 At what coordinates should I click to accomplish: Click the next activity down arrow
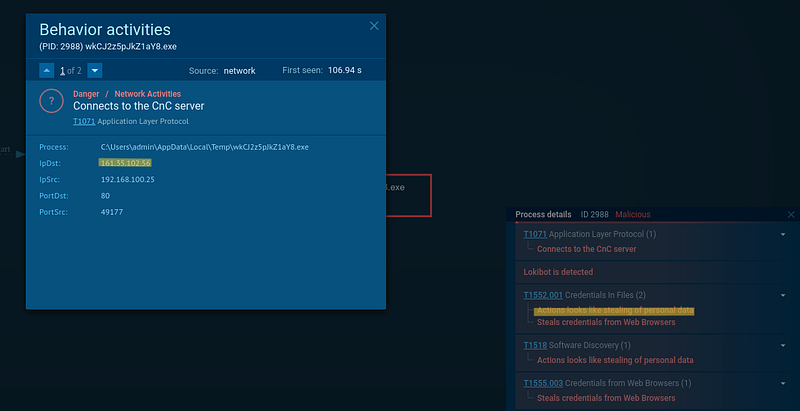coord(94,71)
